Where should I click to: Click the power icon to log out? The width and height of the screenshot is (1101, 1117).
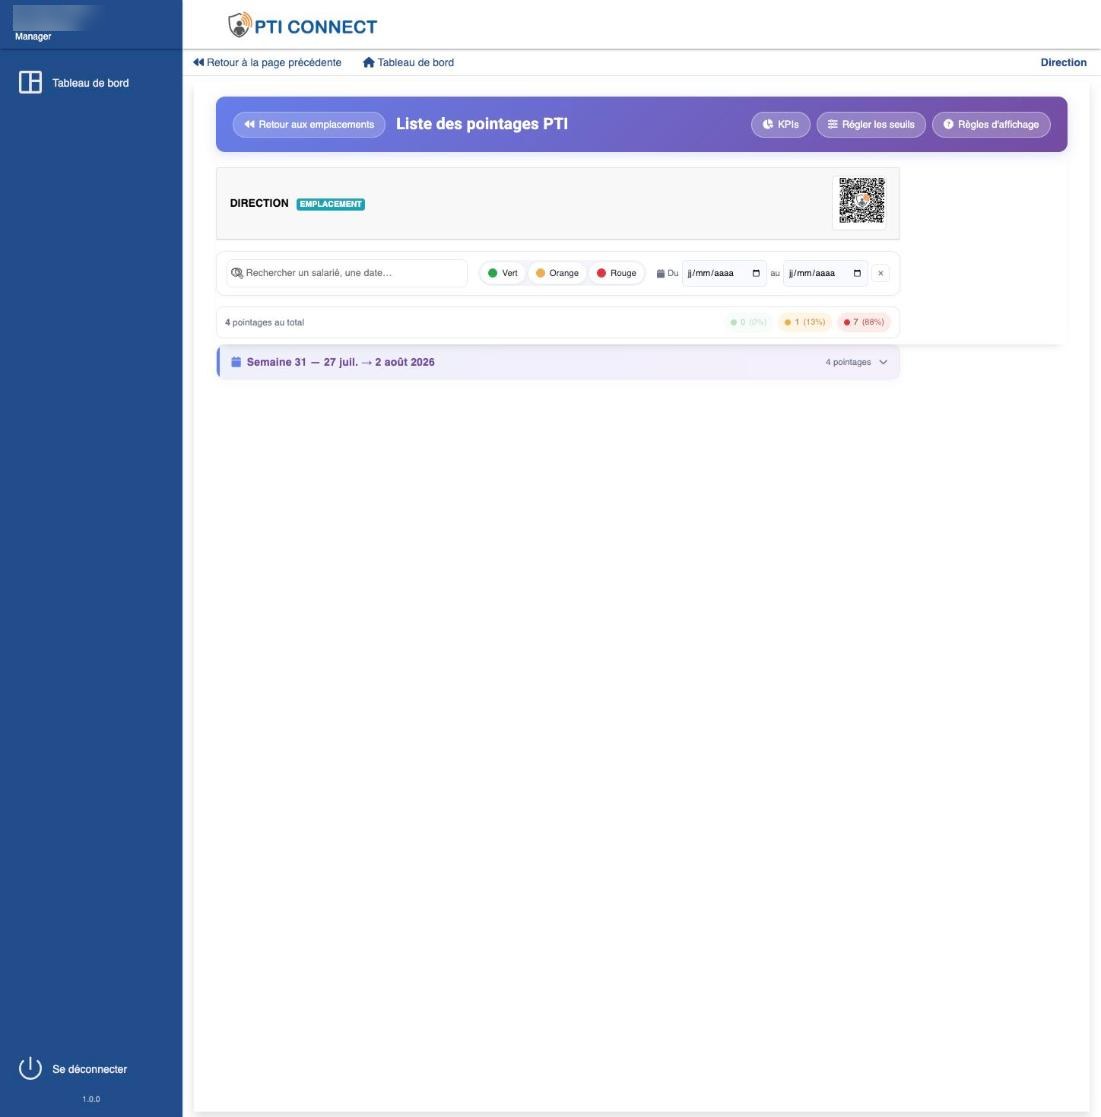tap(30, 1068)
